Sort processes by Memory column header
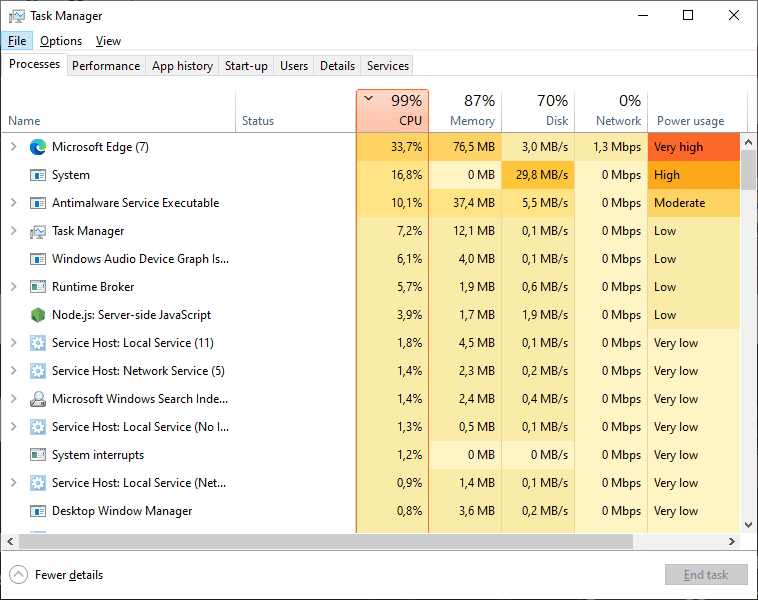The height and width of the screenshot is (600, 758). (465, 111)
